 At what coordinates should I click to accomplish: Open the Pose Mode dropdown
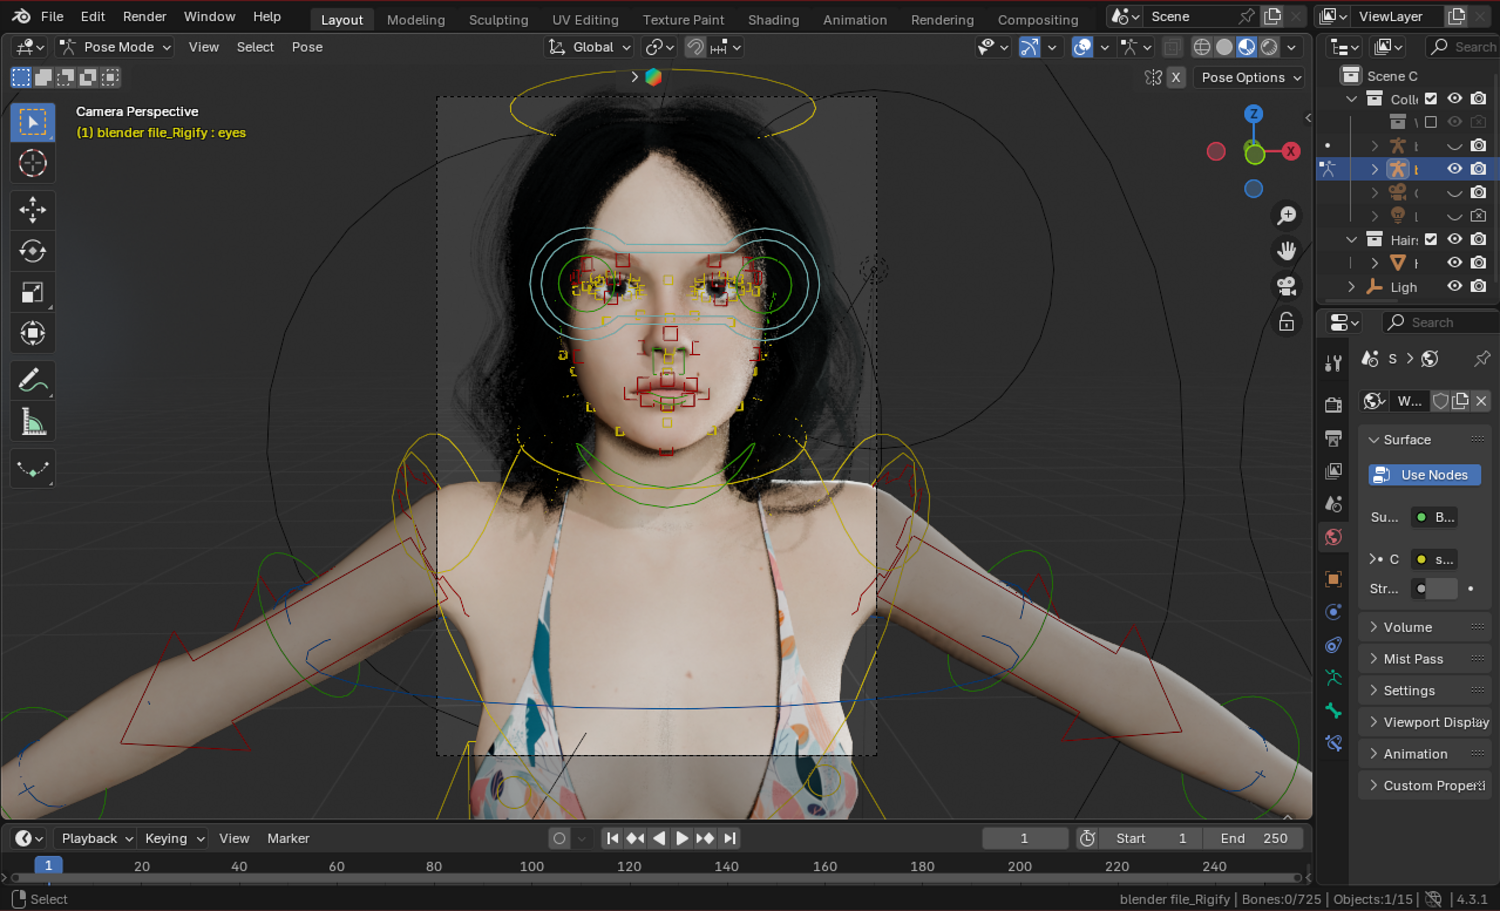pos(115,47)
